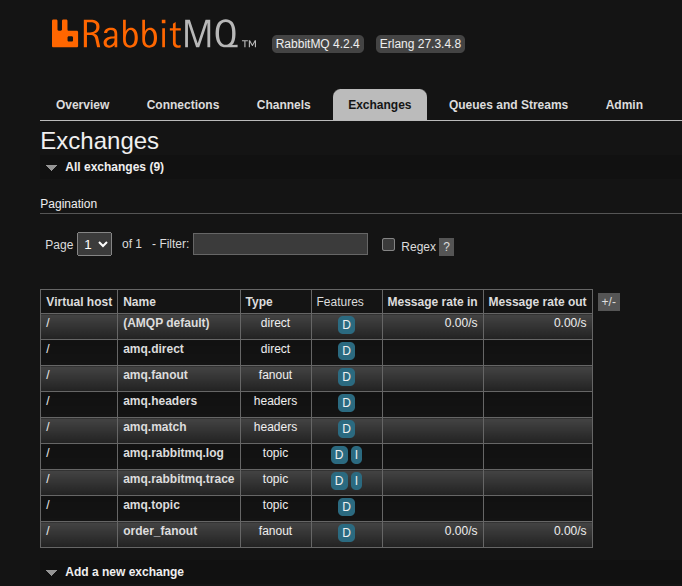This screenshot has height=586, width=682.
Task: Open the amq.topic exchange
Action: point(151,505)
